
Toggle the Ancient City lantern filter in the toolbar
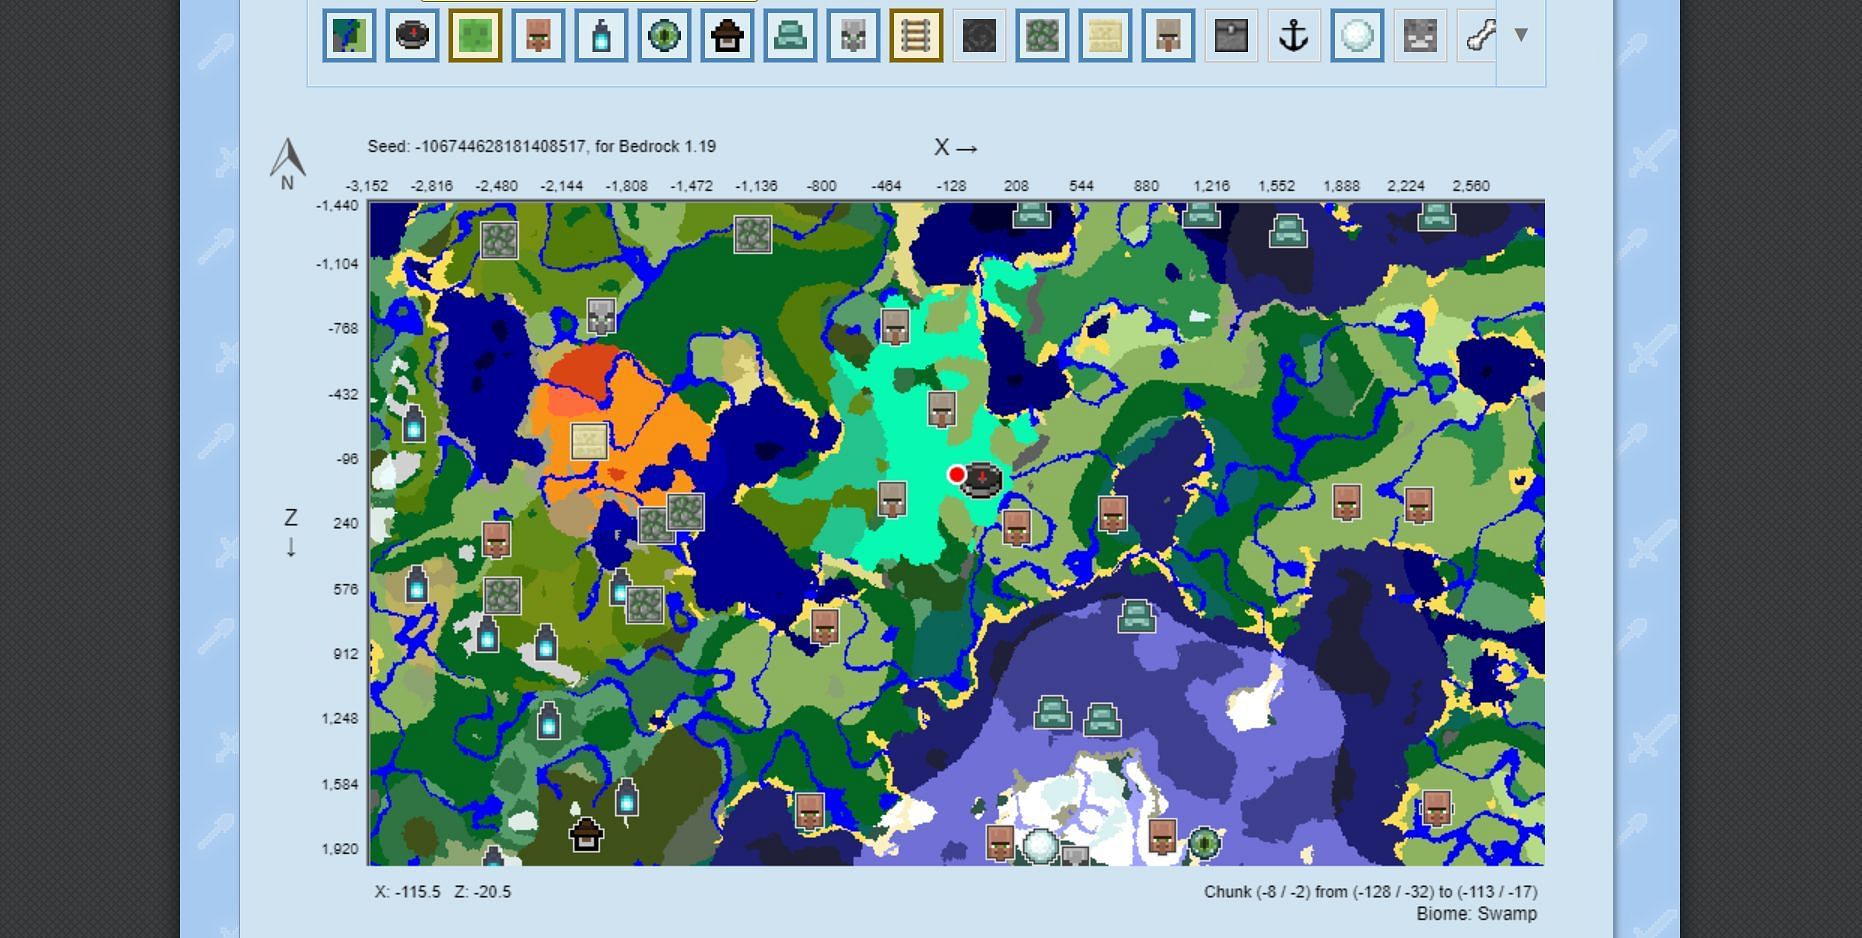tap(601, 36)
